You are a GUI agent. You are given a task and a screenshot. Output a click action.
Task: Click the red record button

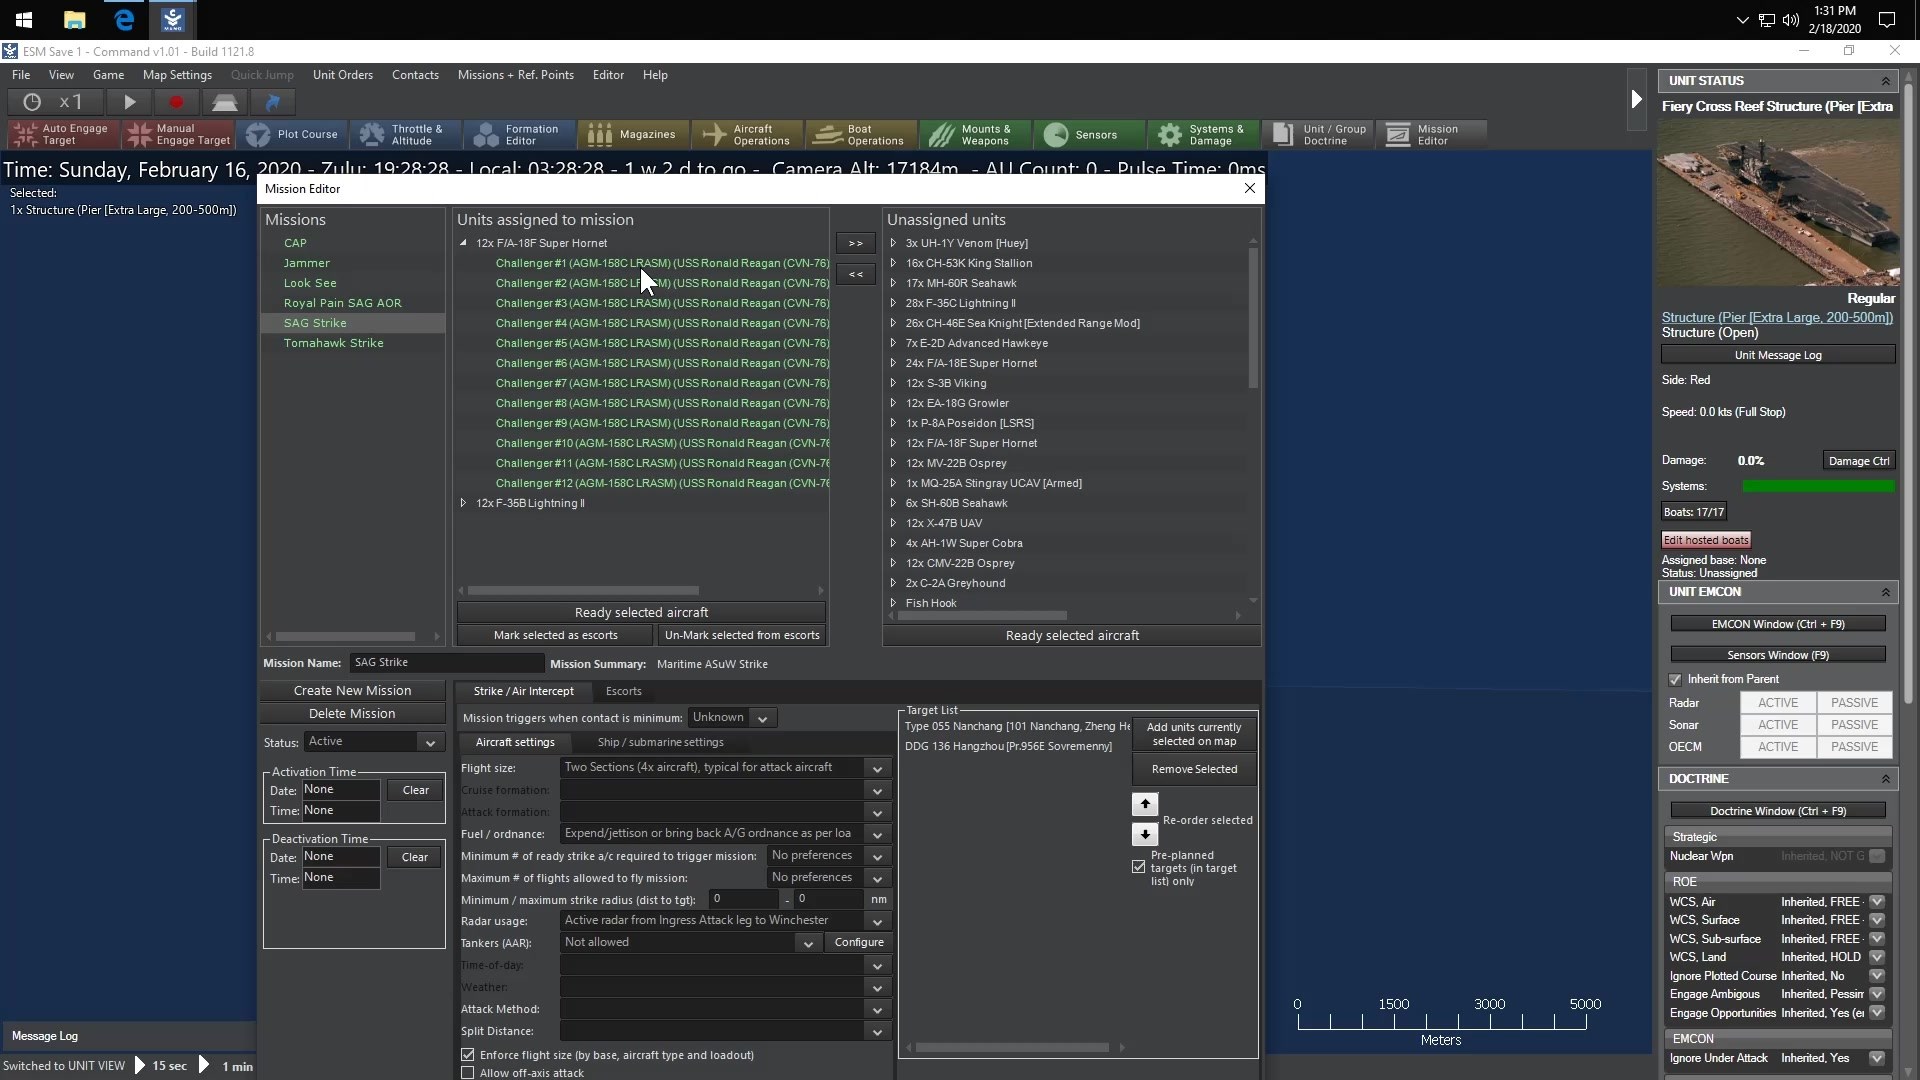point(176,102)
